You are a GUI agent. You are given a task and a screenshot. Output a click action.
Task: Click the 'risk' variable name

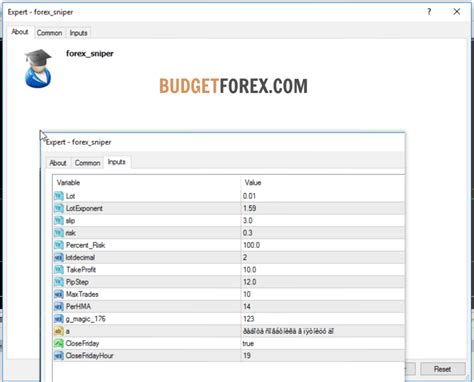[x=71, y=233]
